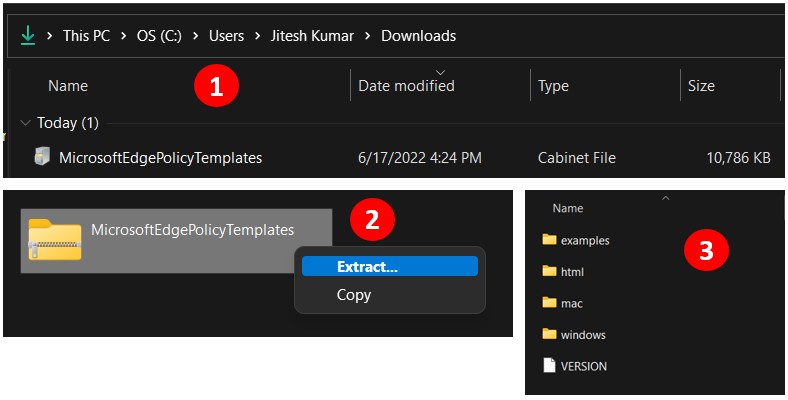Select the 'windows' folder icon
This screenshot has height=400, width=788.
[550, 334]
